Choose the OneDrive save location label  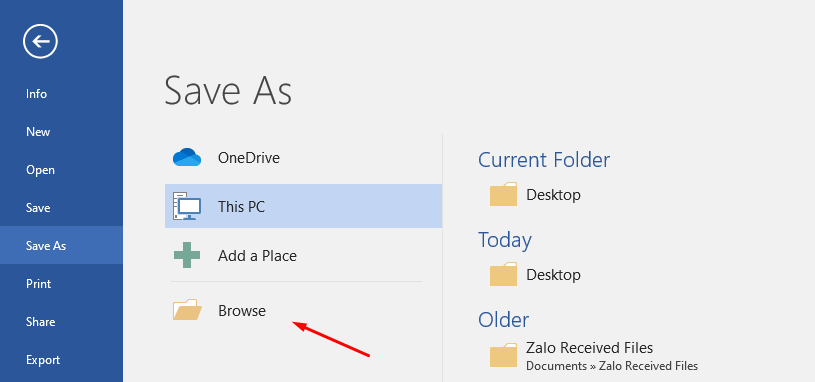248,158
